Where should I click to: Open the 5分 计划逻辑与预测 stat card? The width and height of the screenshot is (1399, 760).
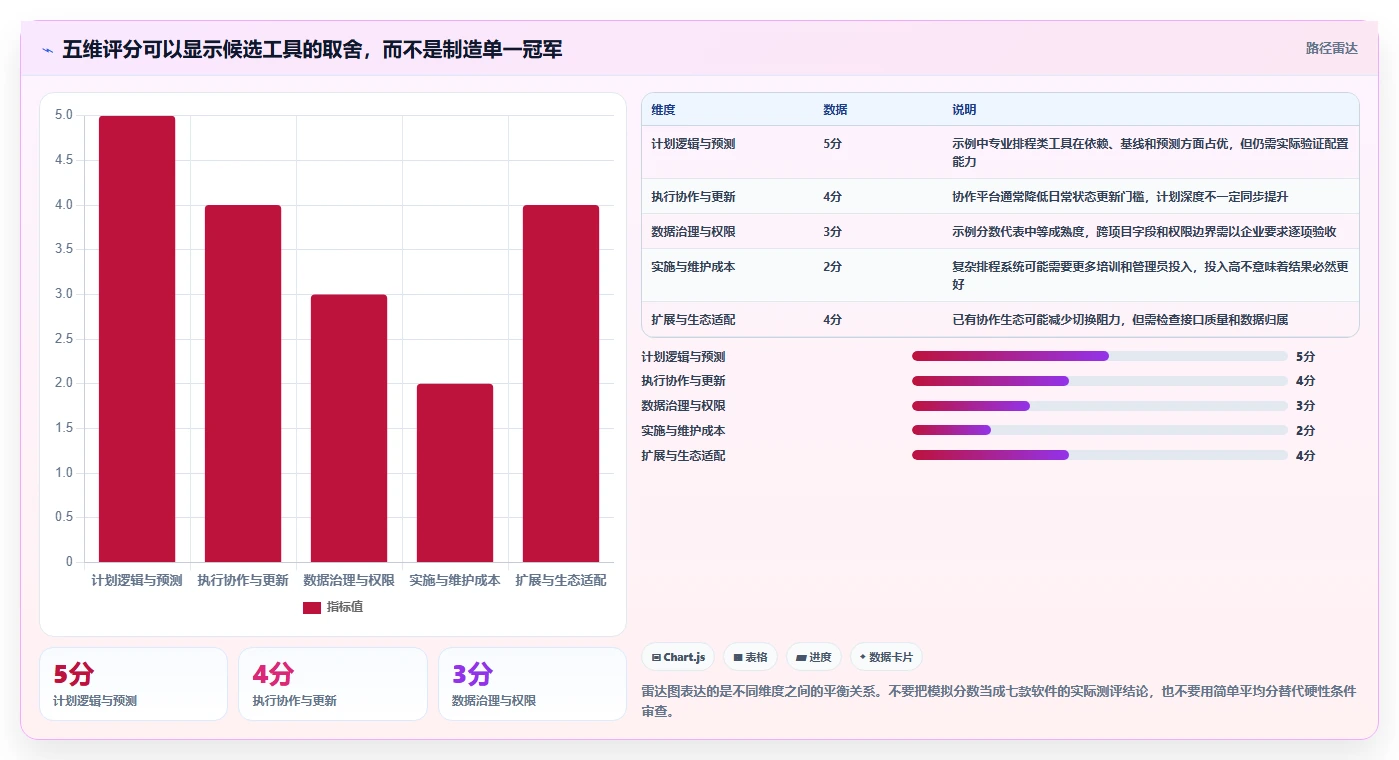pos(133,684)
